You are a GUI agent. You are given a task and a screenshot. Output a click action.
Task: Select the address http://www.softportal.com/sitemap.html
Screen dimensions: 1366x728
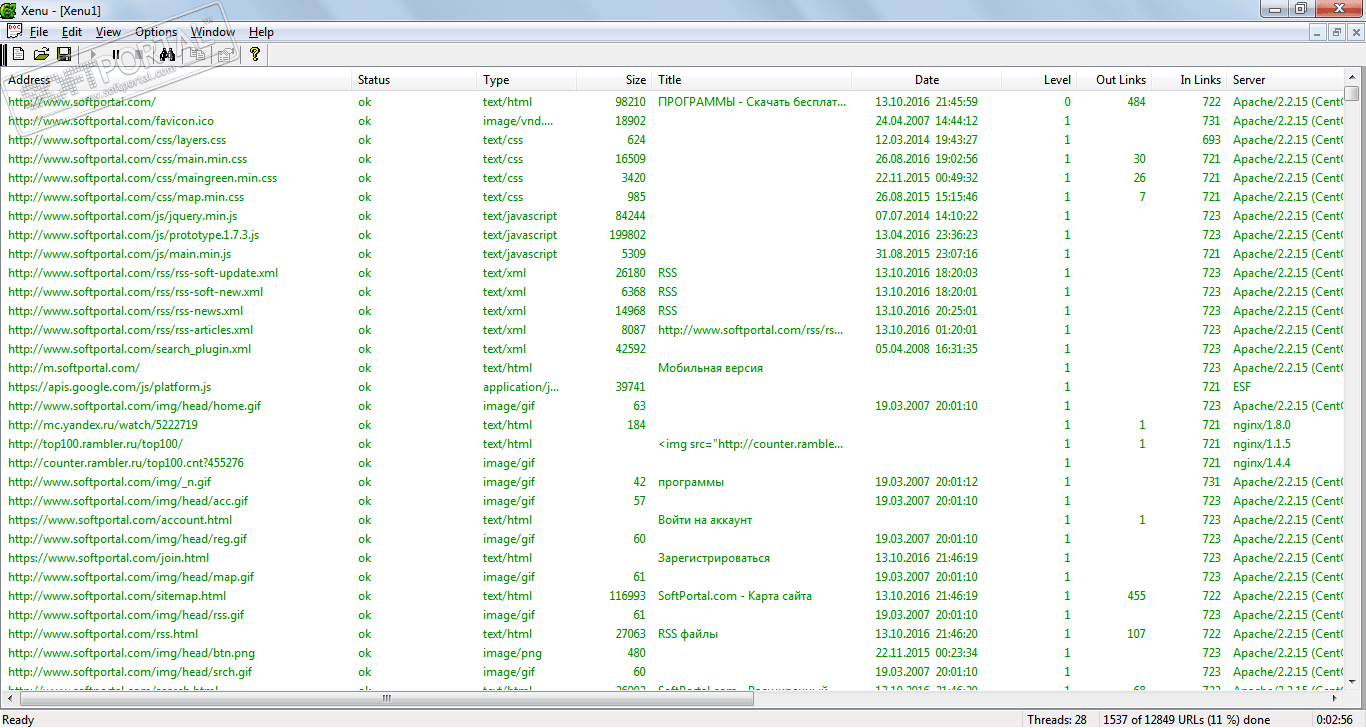(x=117, y=596)
